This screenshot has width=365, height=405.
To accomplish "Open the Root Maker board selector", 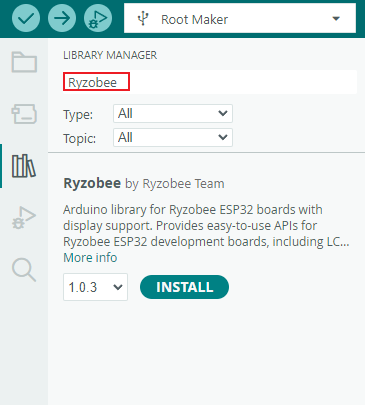I will point(240,18).
